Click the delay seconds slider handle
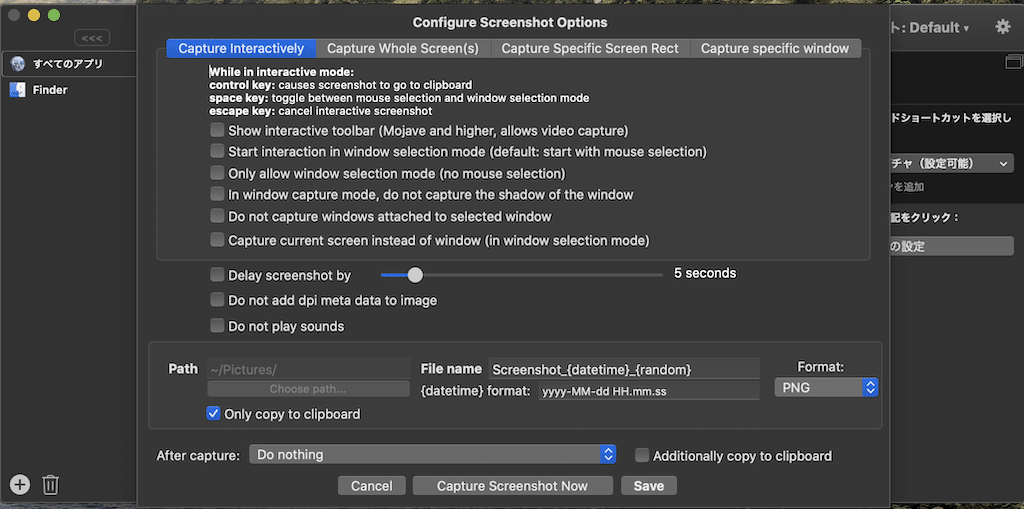1024x509 pixels. [415, 274]
